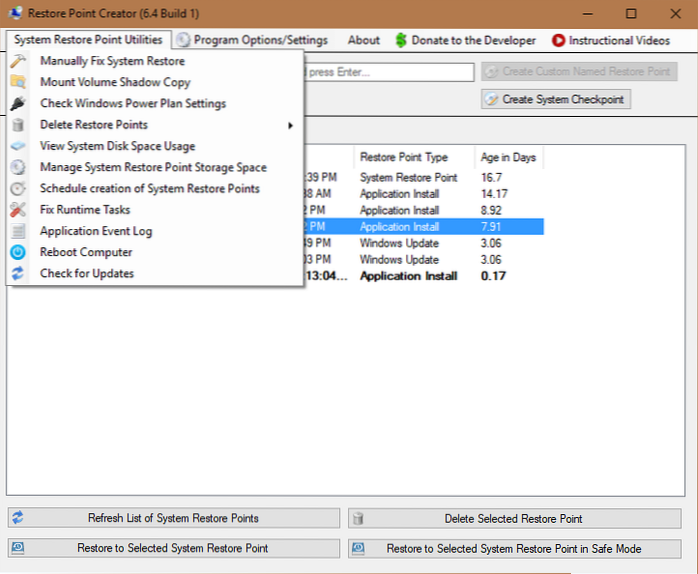The image size is (698, 574).
Task: Sort the list by Age in Days column header
Action: [508, 157]
